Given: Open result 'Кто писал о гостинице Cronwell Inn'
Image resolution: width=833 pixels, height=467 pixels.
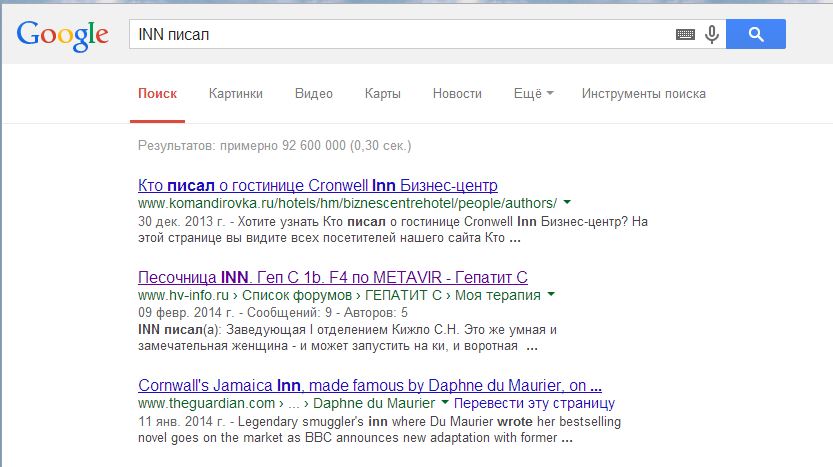Looking at the screenshot, I should point(318,185).
